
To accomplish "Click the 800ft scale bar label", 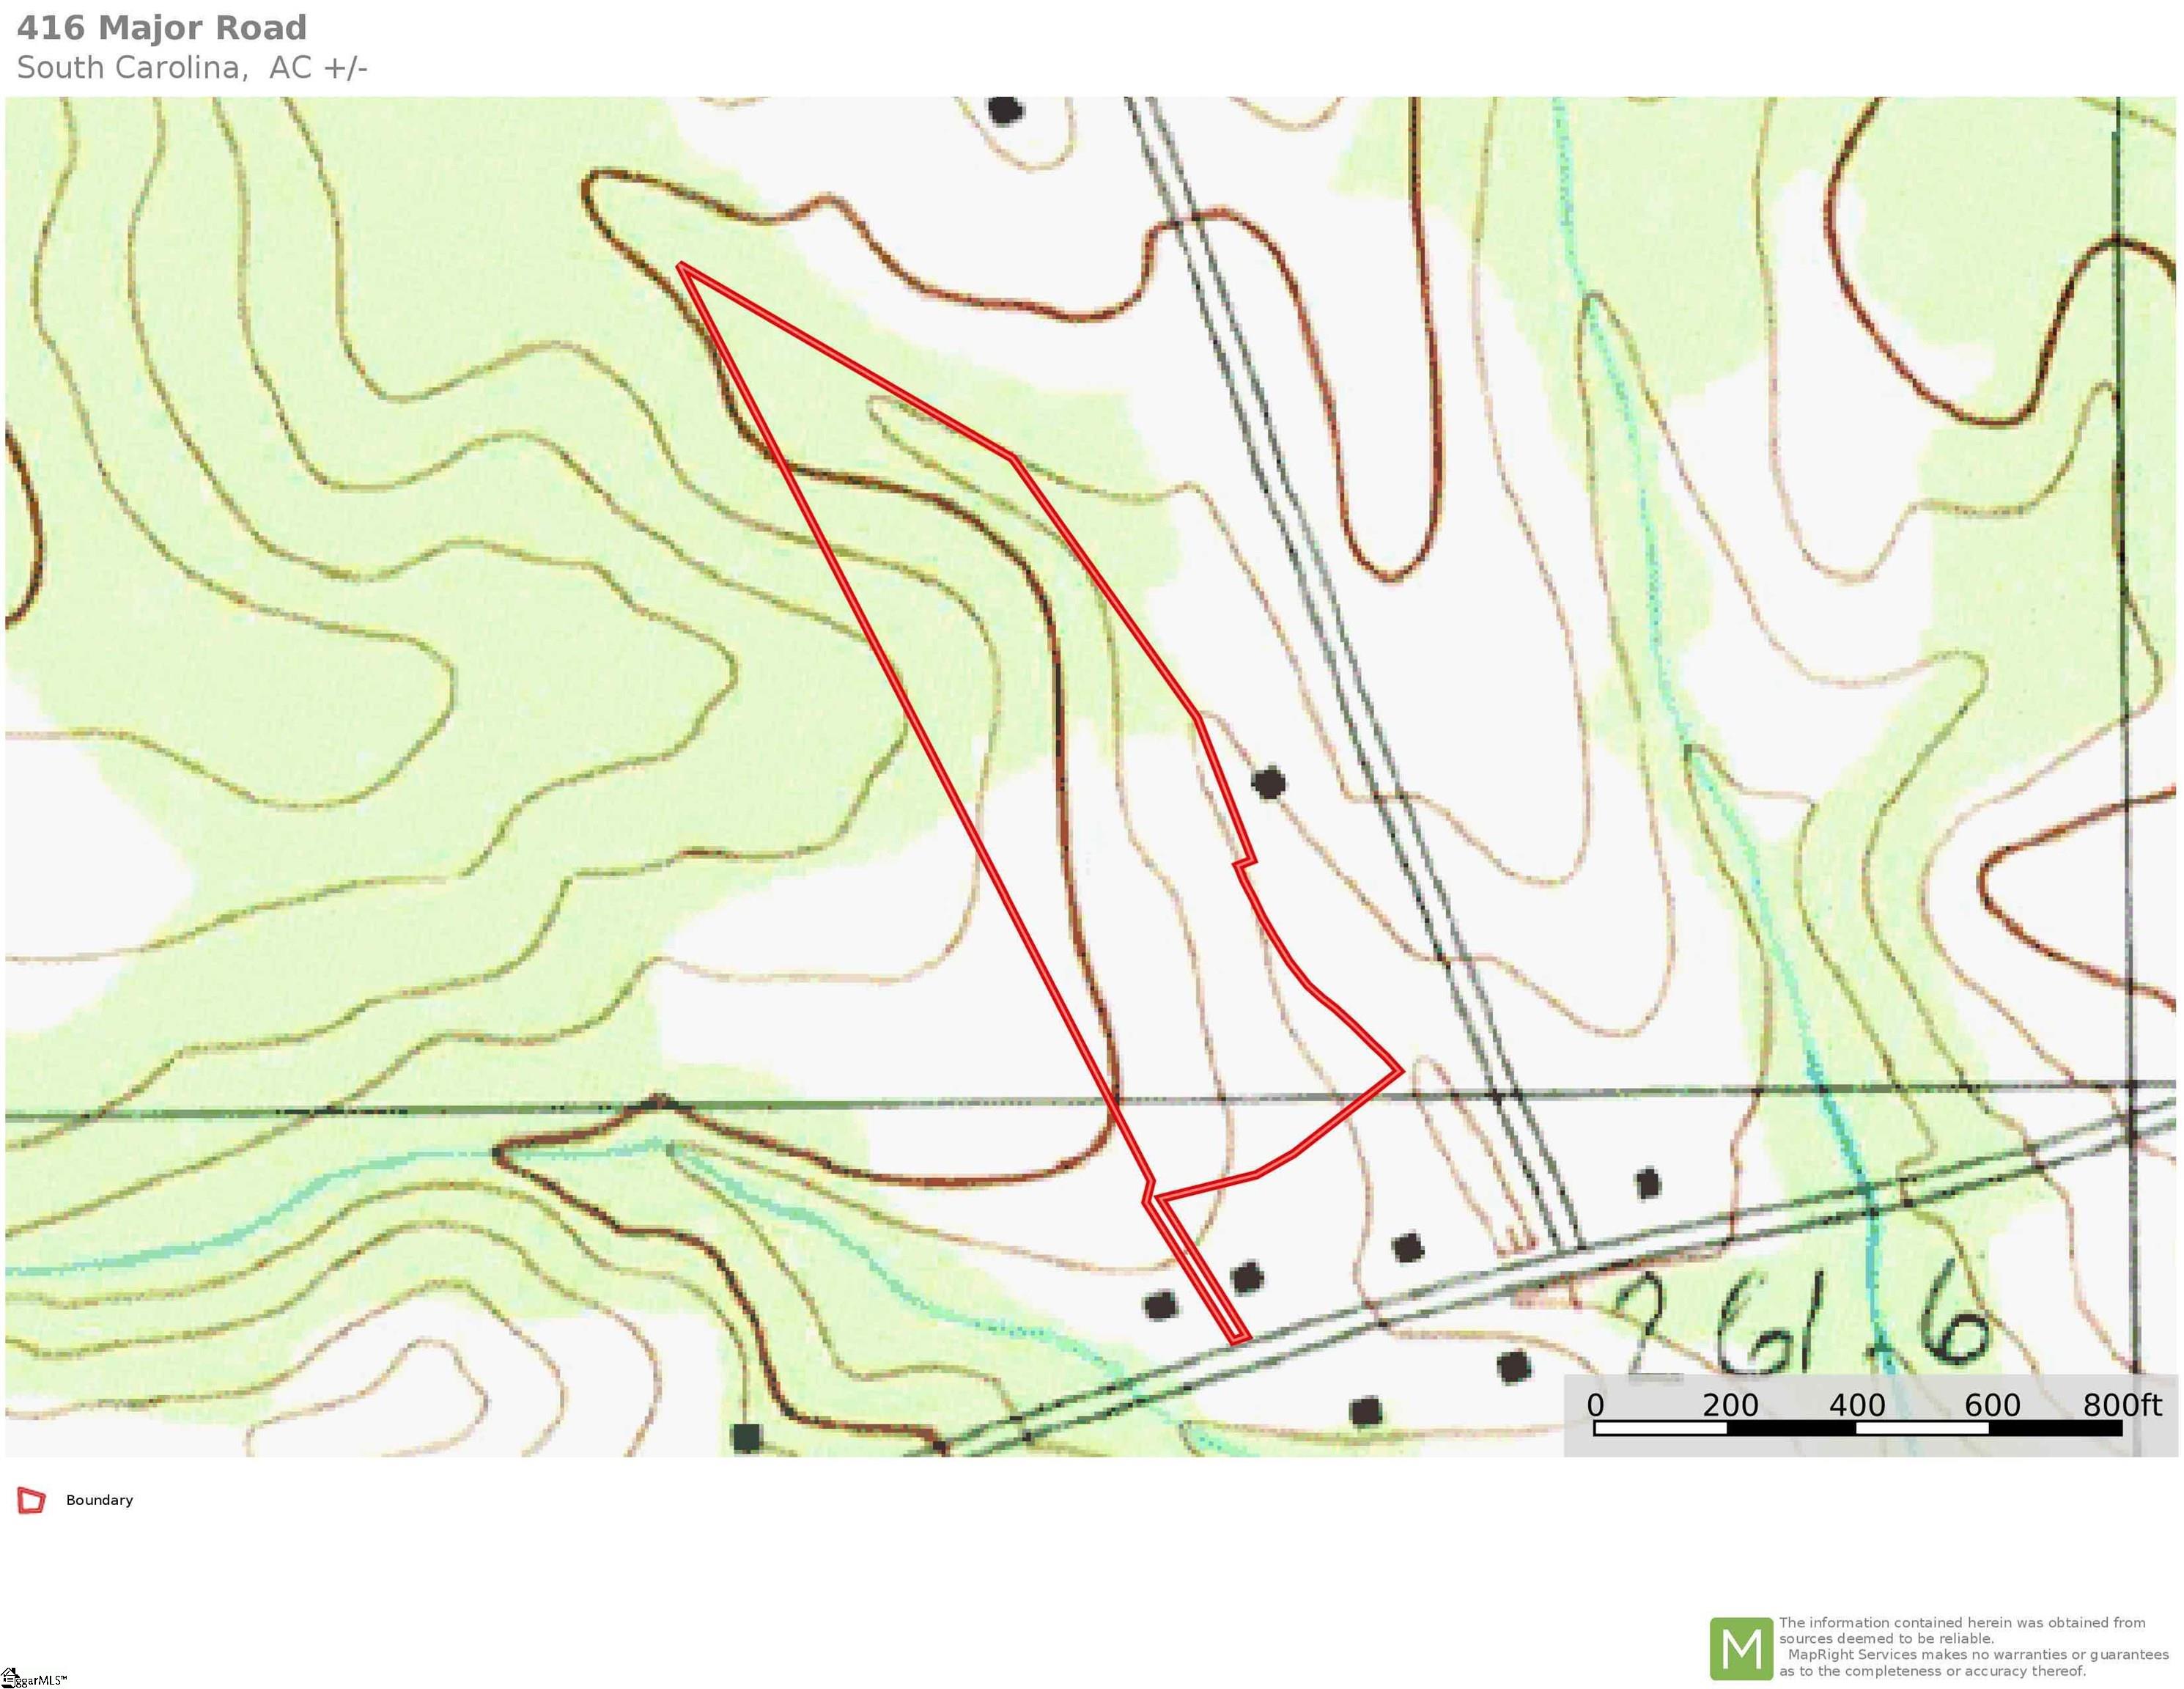I will click(x=2122, y=1405).
